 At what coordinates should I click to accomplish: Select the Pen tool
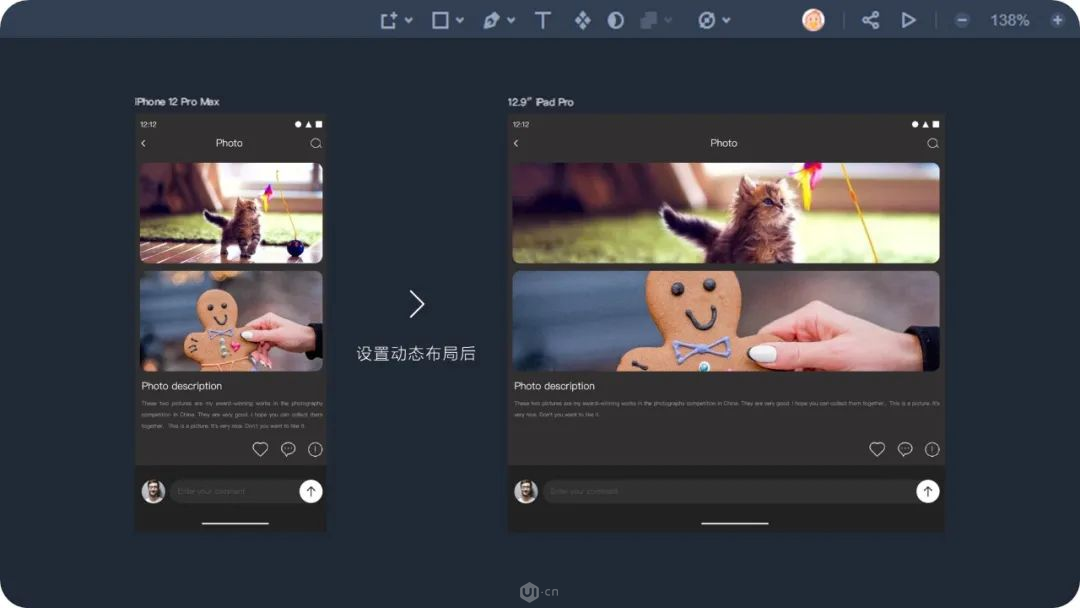[491, 20]
